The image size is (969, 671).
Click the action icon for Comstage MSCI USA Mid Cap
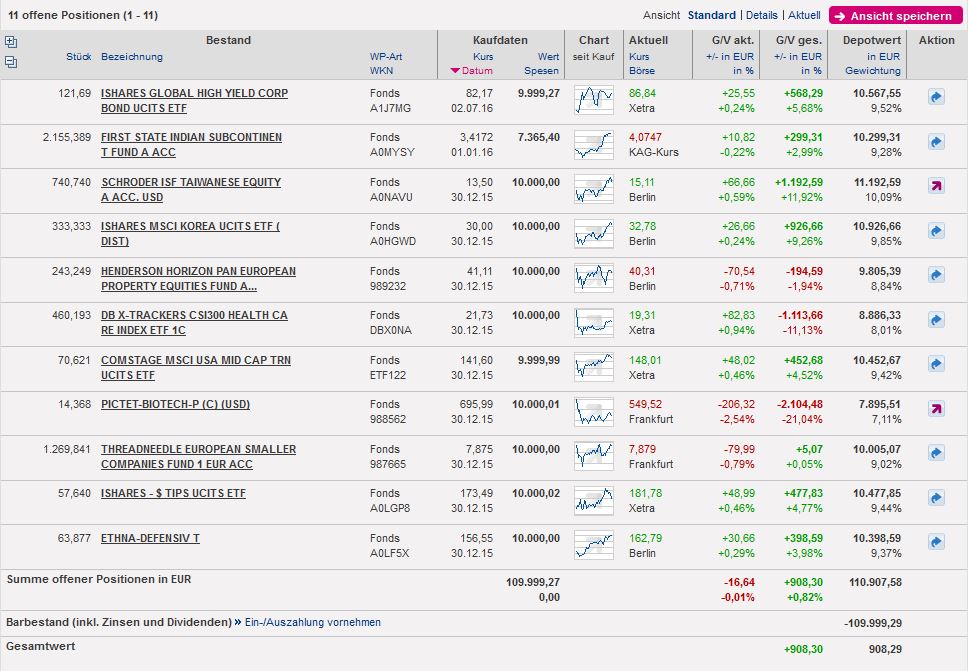point(936,364)
